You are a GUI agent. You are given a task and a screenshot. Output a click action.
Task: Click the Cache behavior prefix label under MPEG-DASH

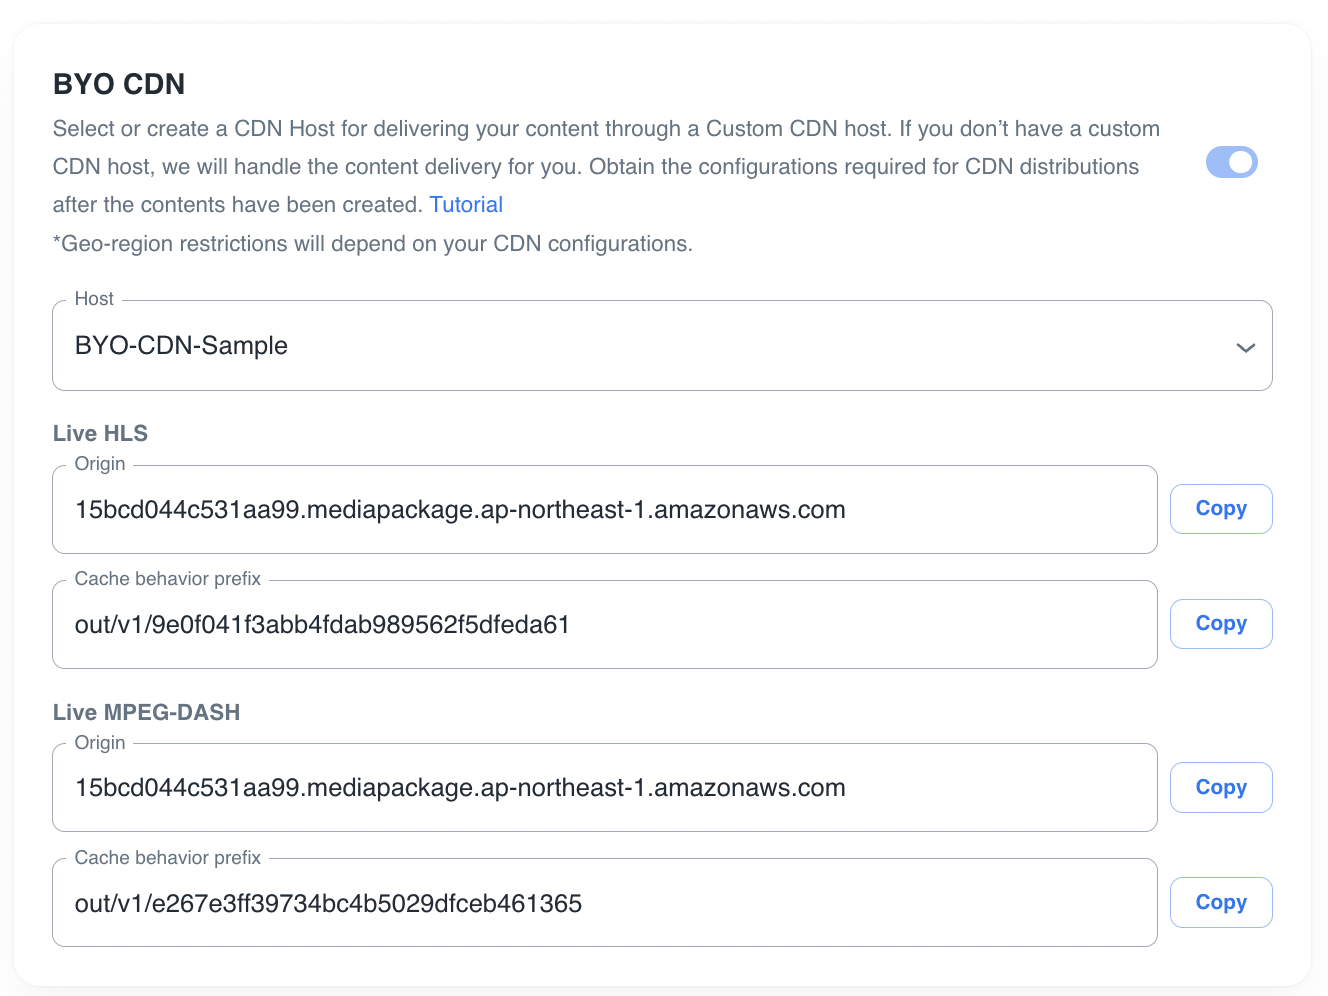click(167, 858)
